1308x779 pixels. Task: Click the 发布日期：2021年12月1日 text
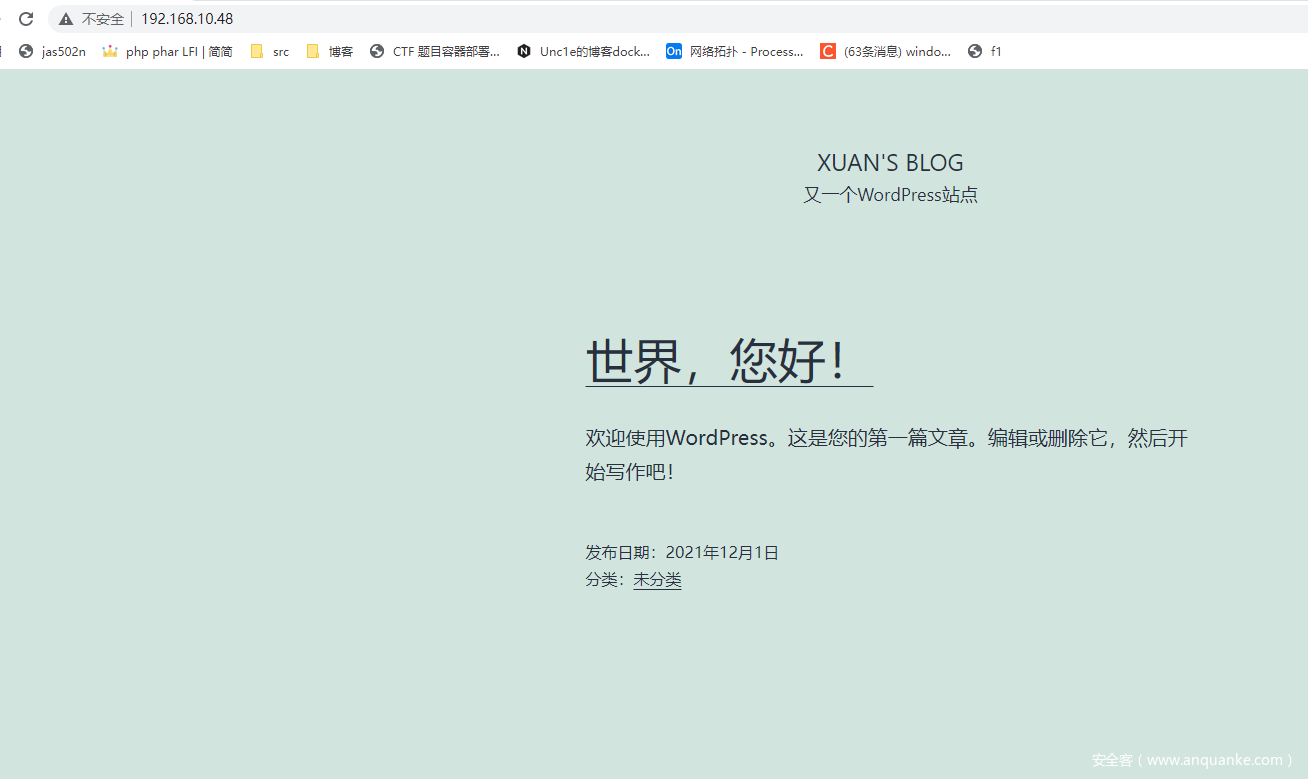(x=682, y=552)
